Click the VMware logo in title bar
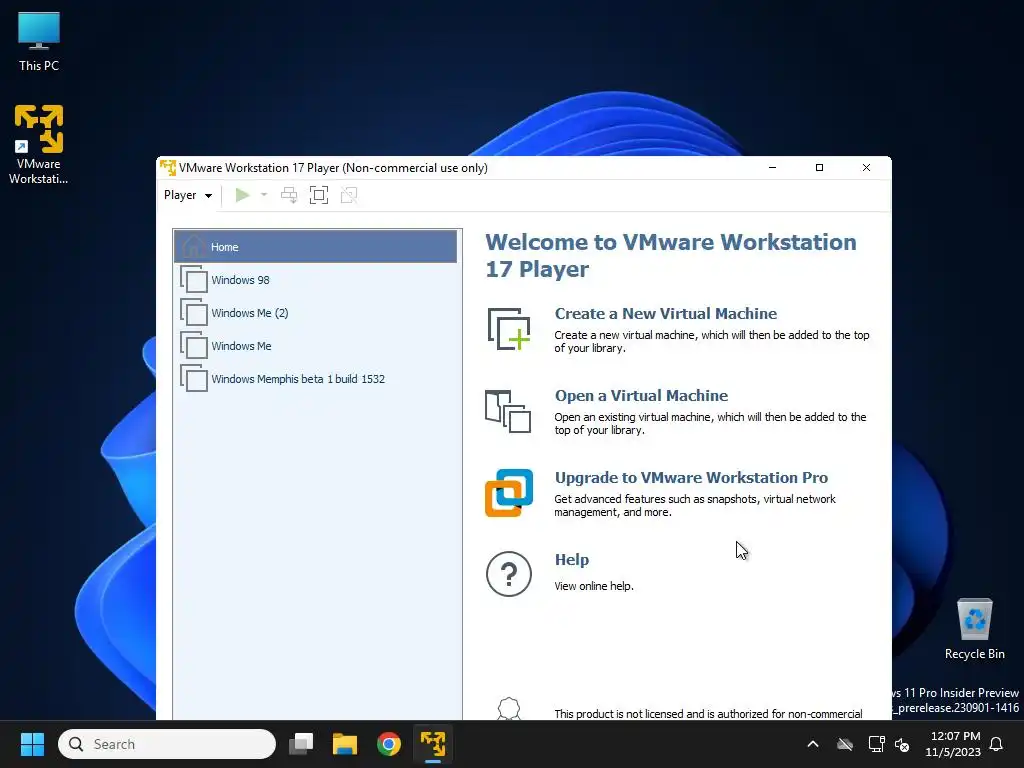The width and height of the screenshot is (1024, 768). [x=168, y=168]
